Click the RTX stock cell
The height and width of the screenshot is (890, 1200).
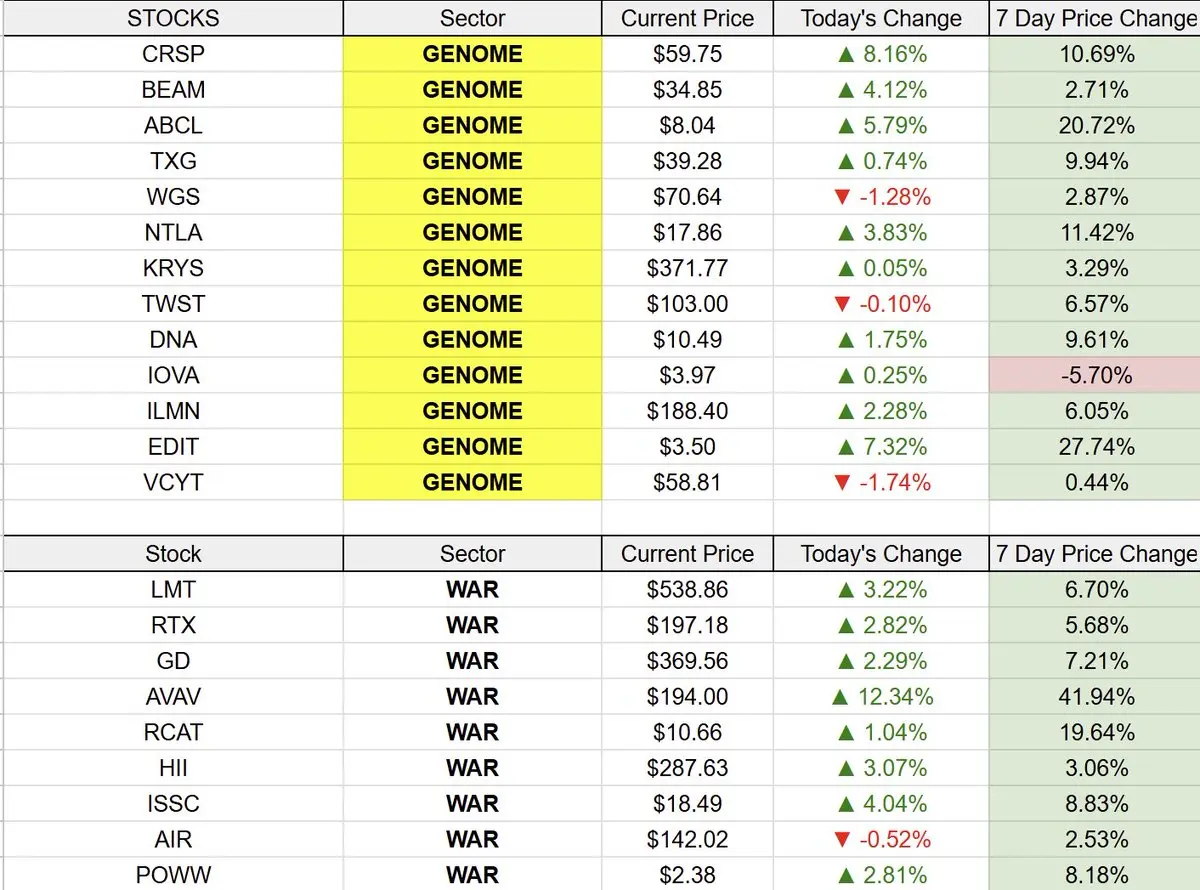coord(173,626)
